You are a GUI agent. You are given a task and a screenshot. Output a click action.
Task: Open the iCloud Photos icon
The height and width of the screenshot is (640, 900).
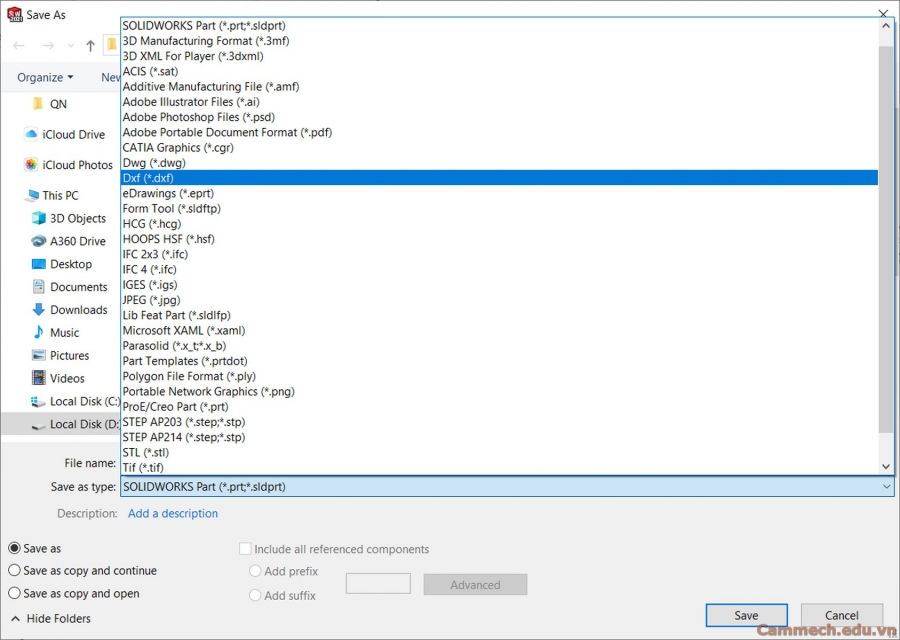pyautogui.click(x=31, y=165)
